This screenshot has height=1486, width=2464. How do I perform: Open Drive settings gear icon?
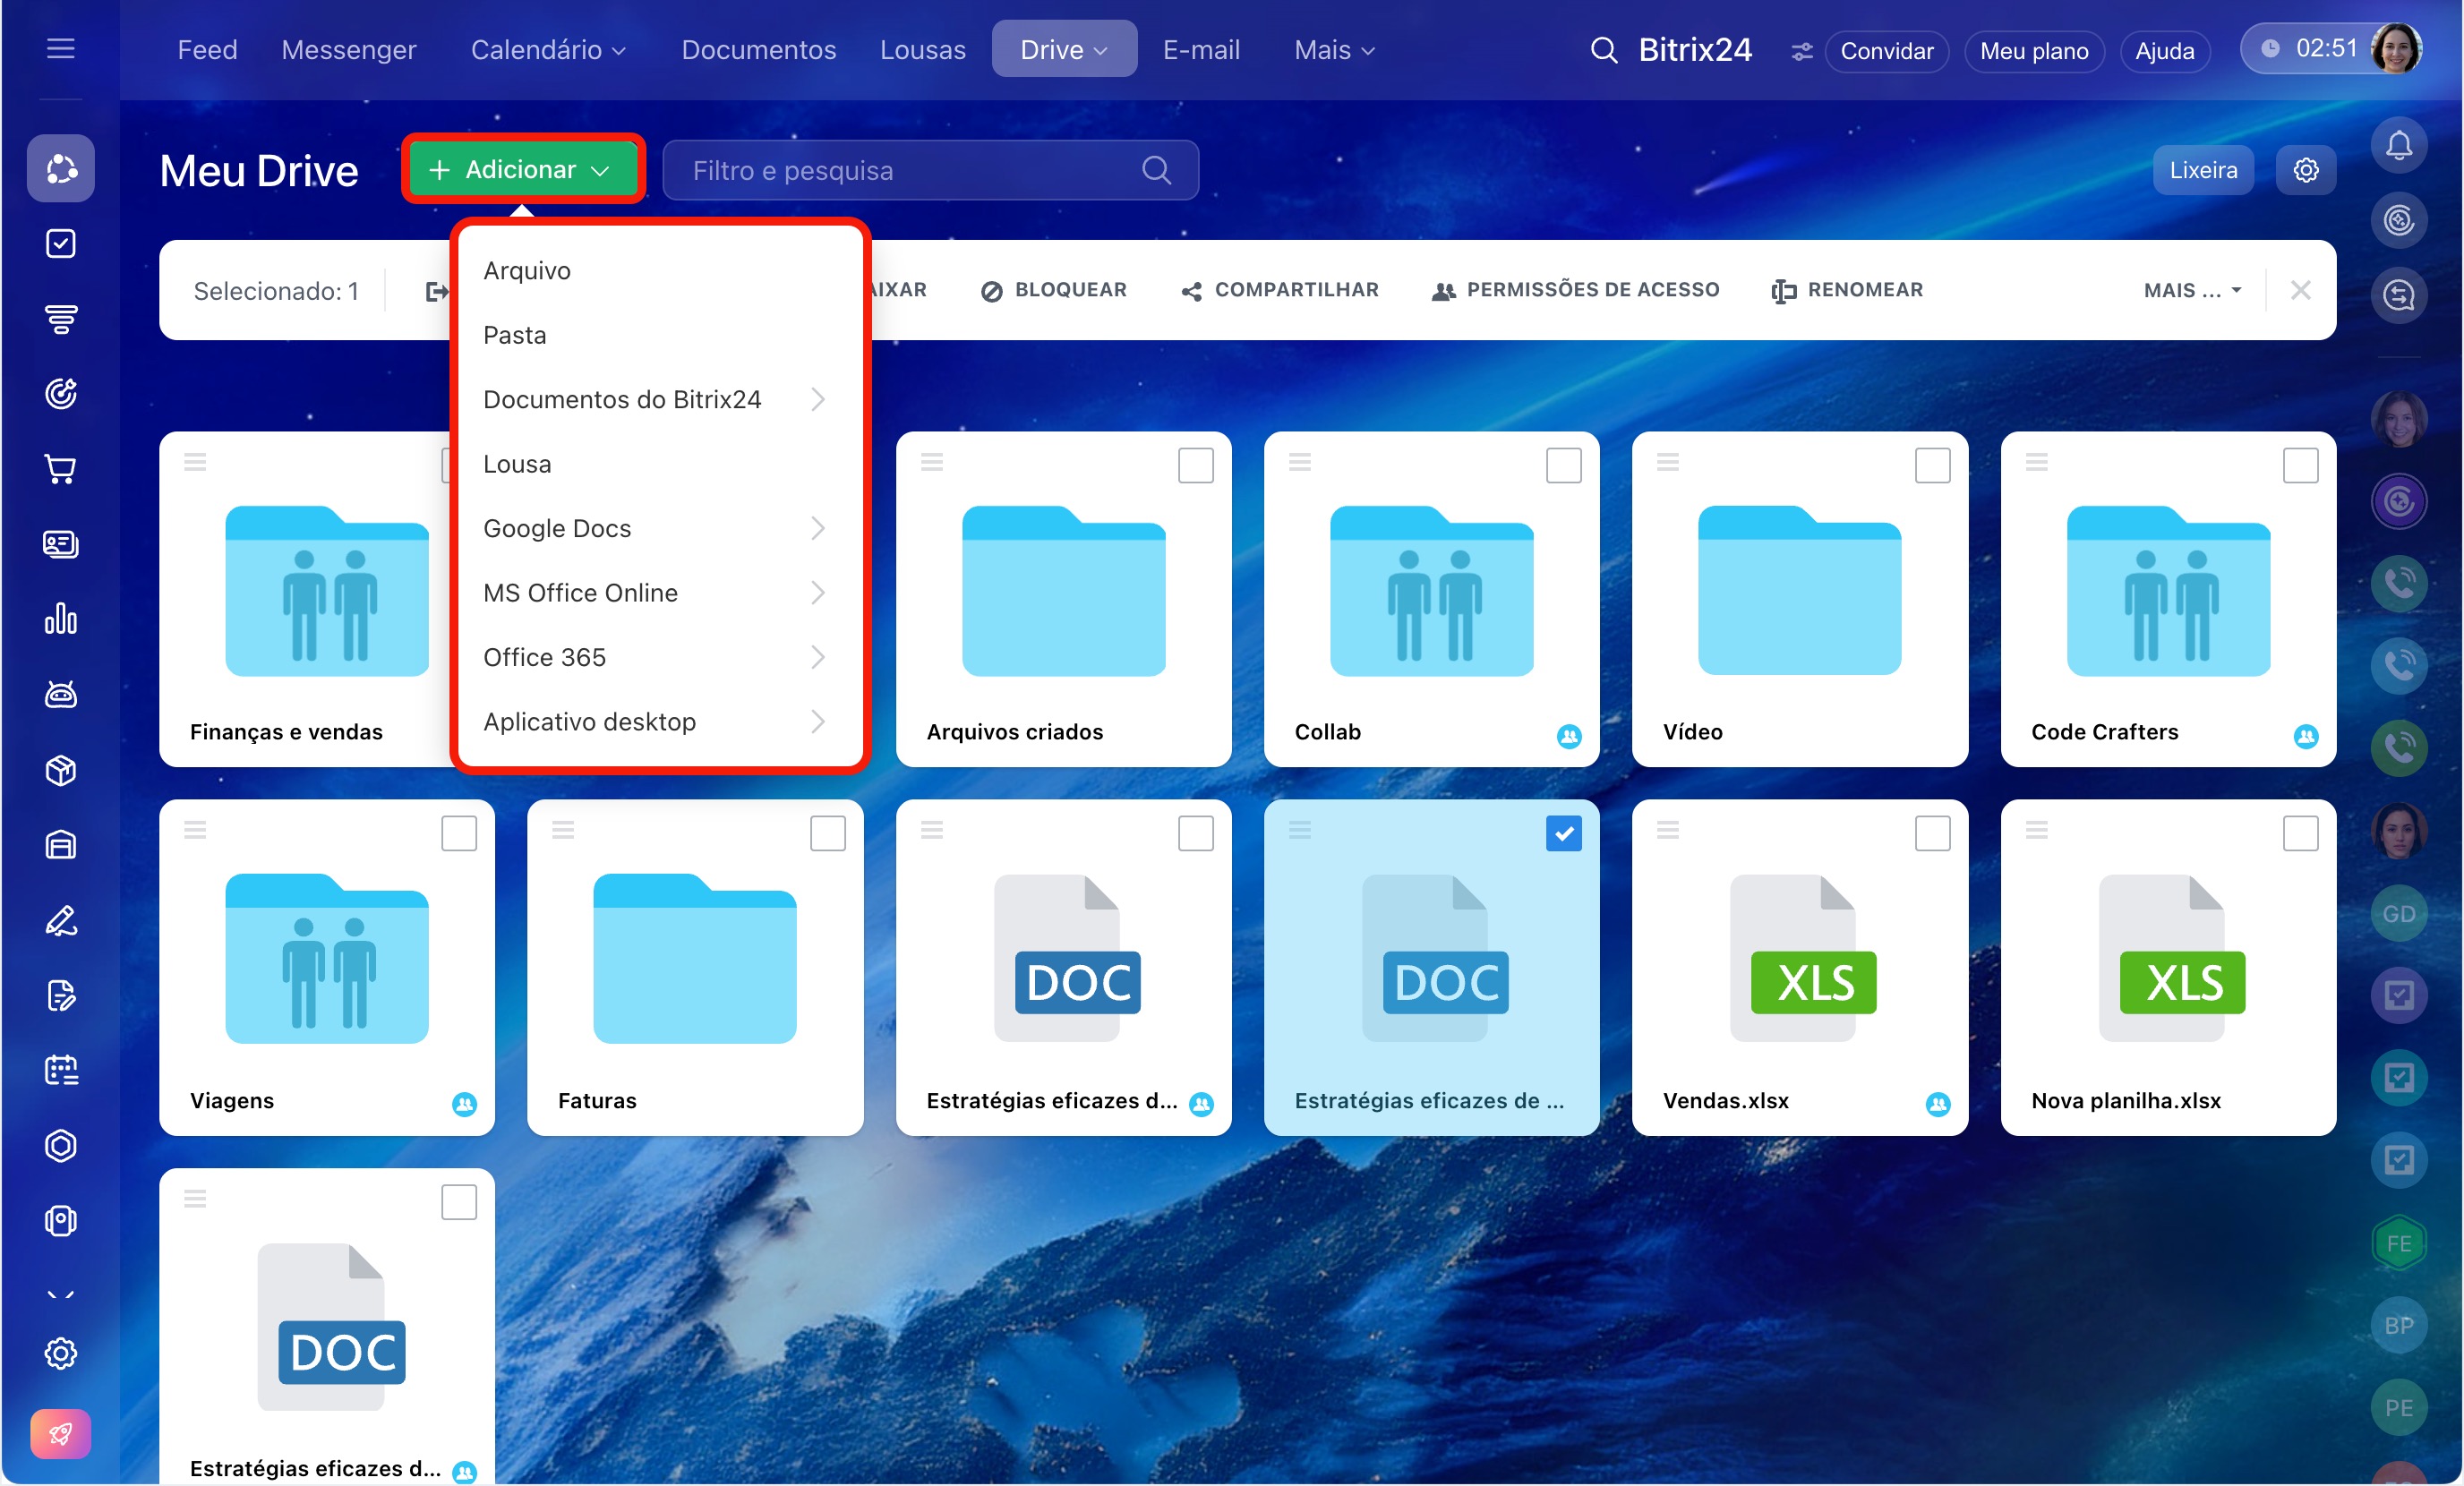(x=2305, y=170)
